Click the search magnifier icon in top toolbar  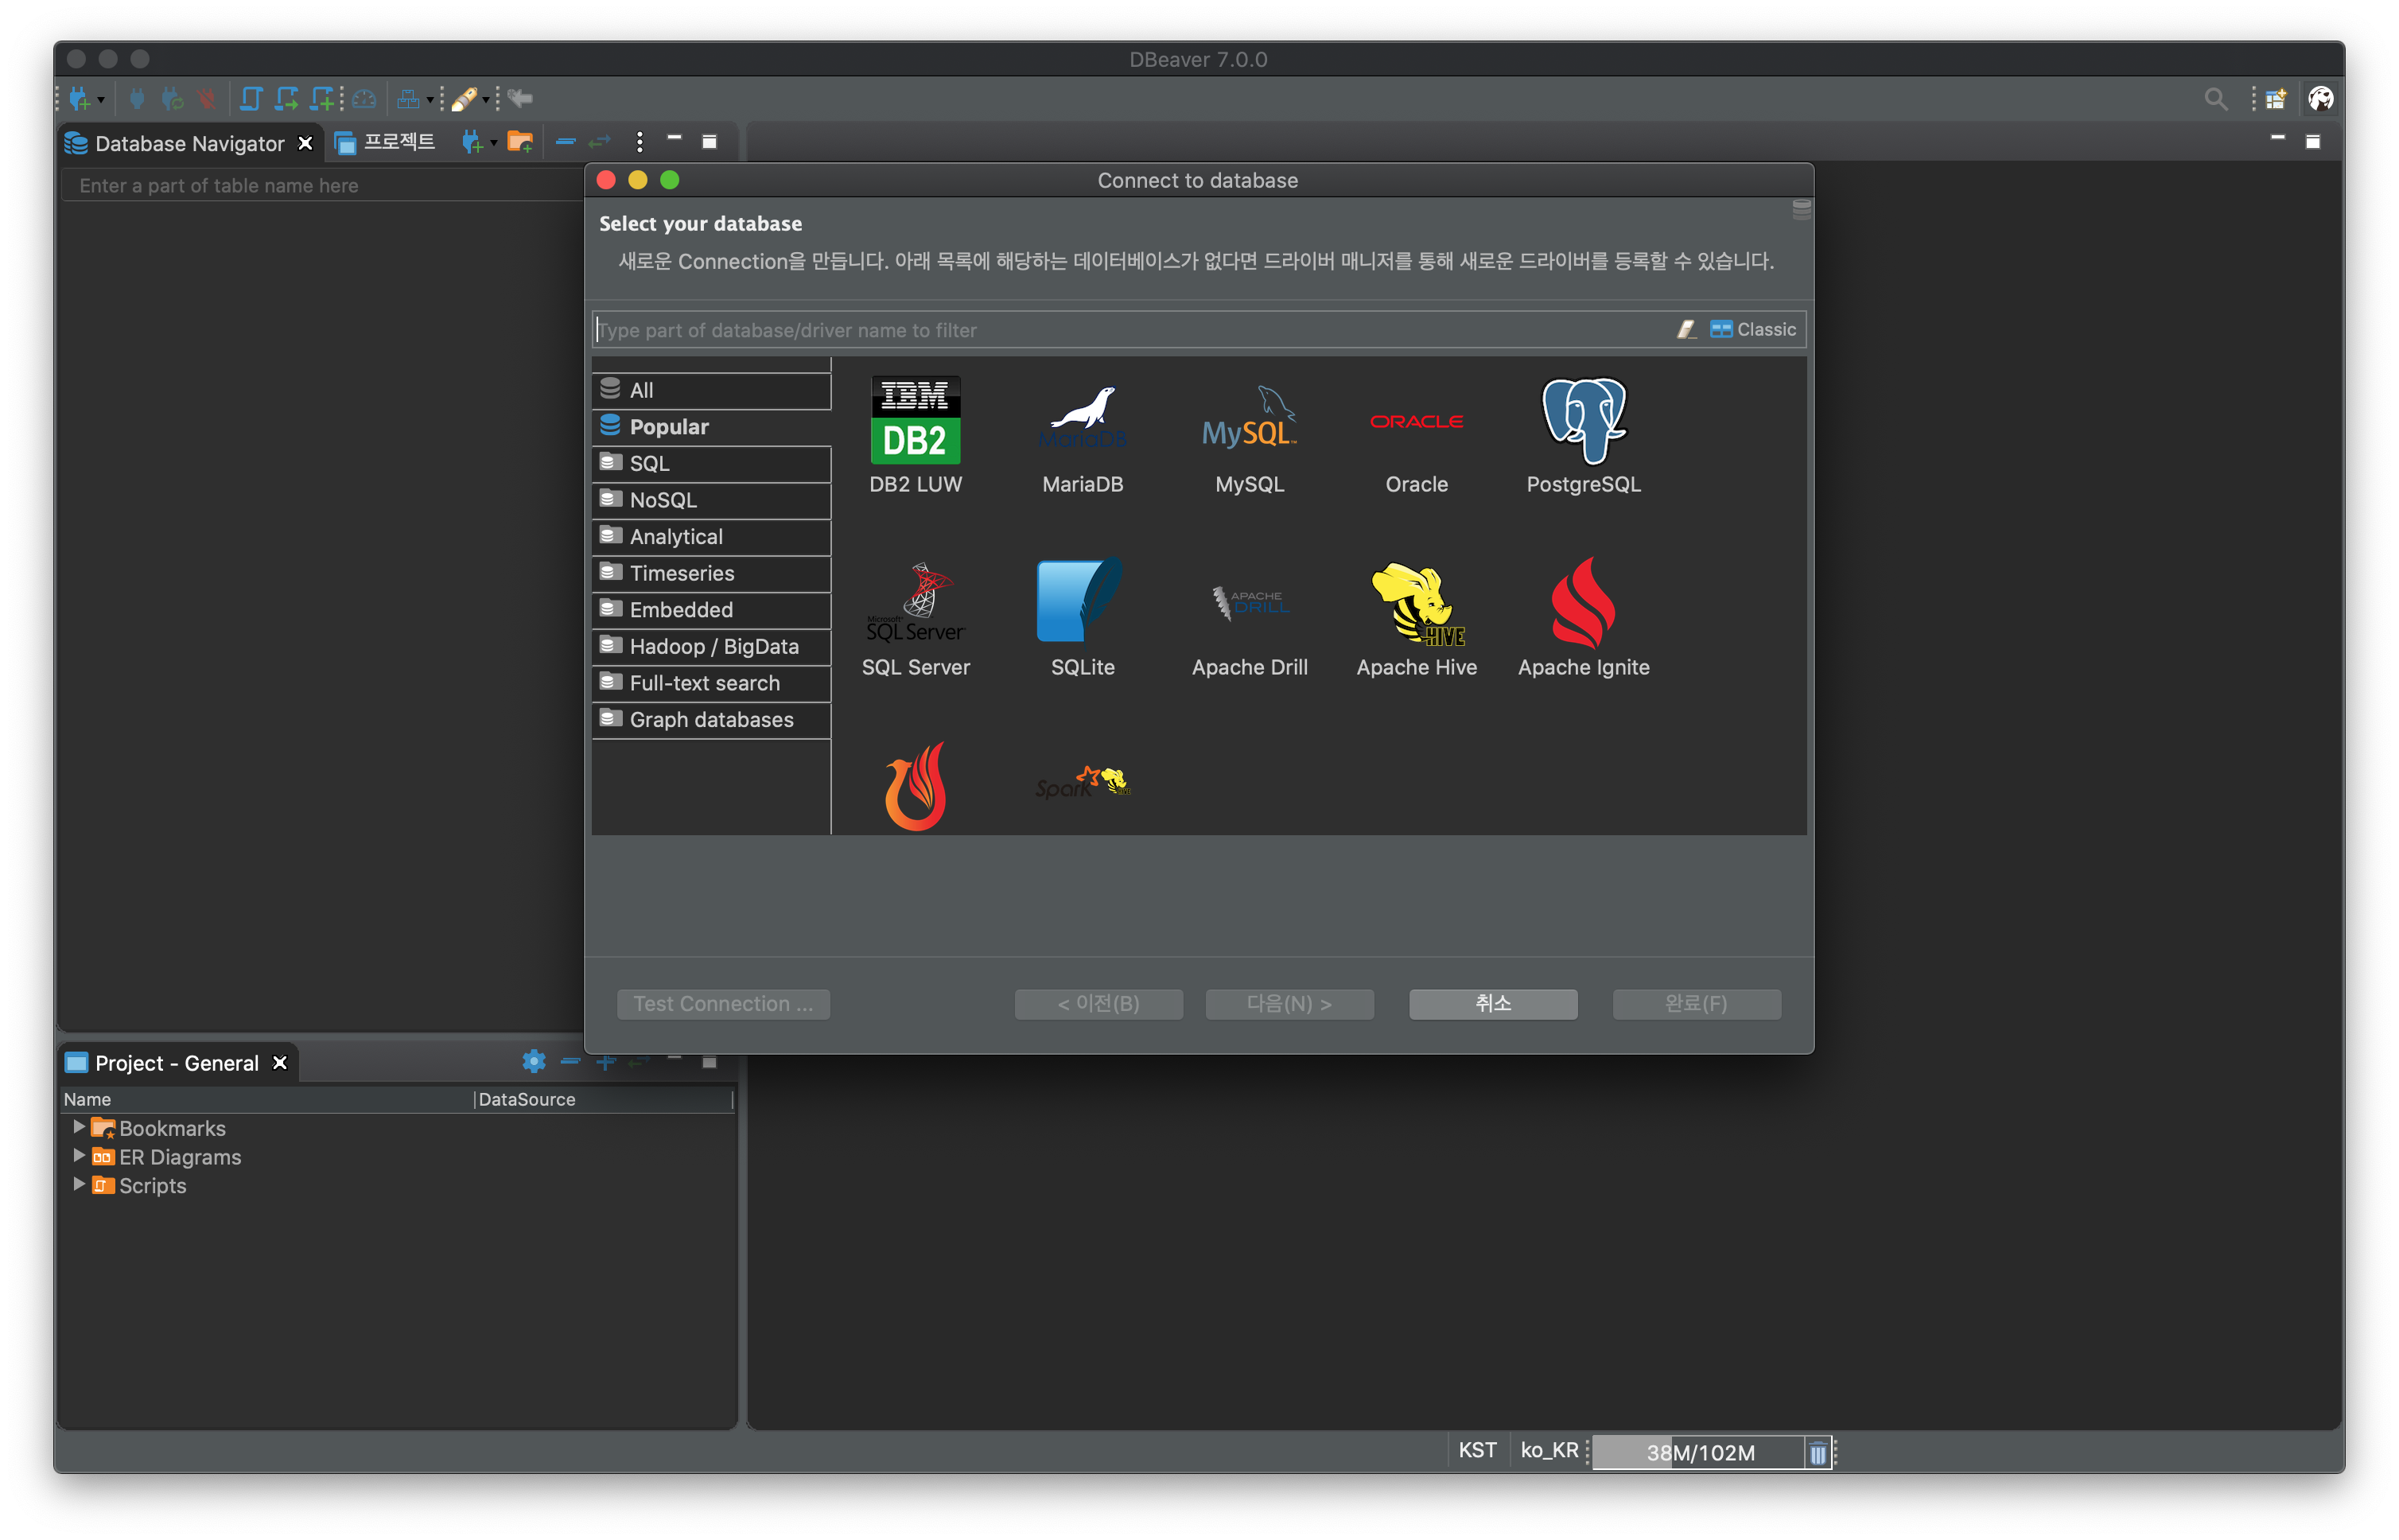point(2215,99)
